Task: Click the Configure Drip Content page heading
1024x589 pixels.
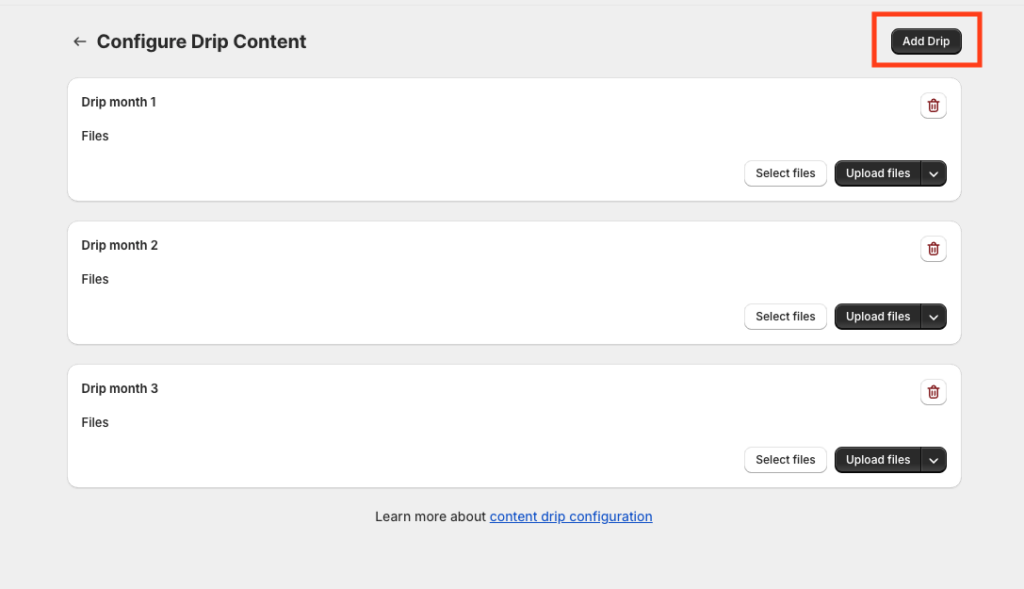Action: coord(201,42)
